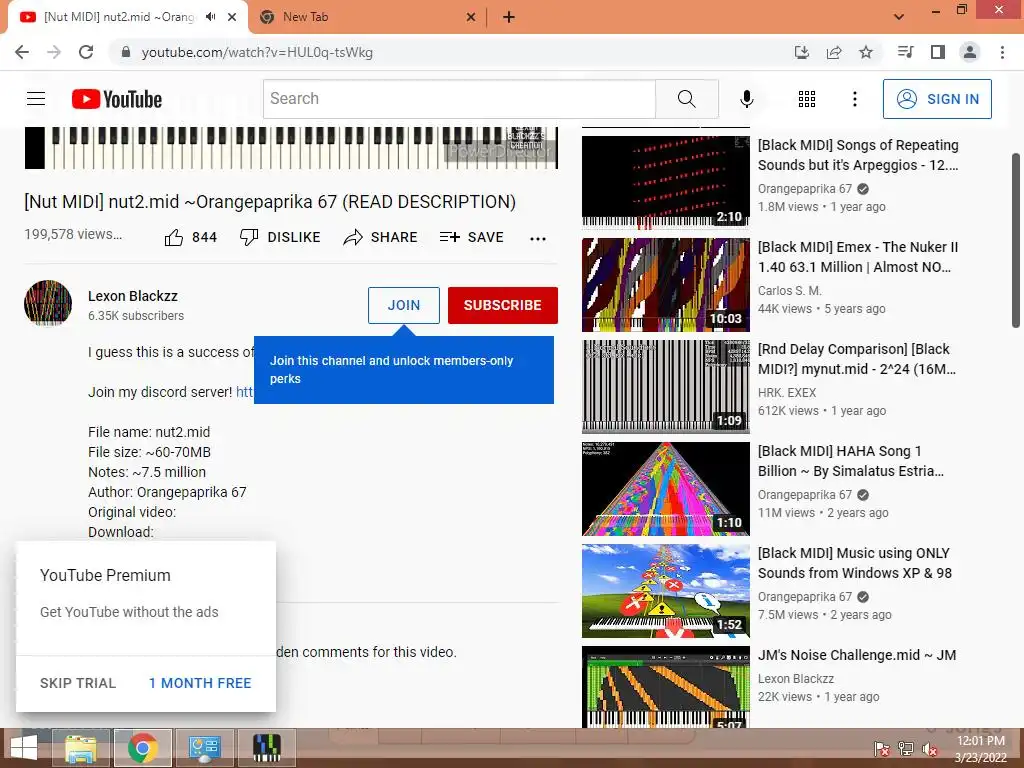Open the piano app in taskbar
This screenshot has width=1024, height=768.
pos(266,748)
